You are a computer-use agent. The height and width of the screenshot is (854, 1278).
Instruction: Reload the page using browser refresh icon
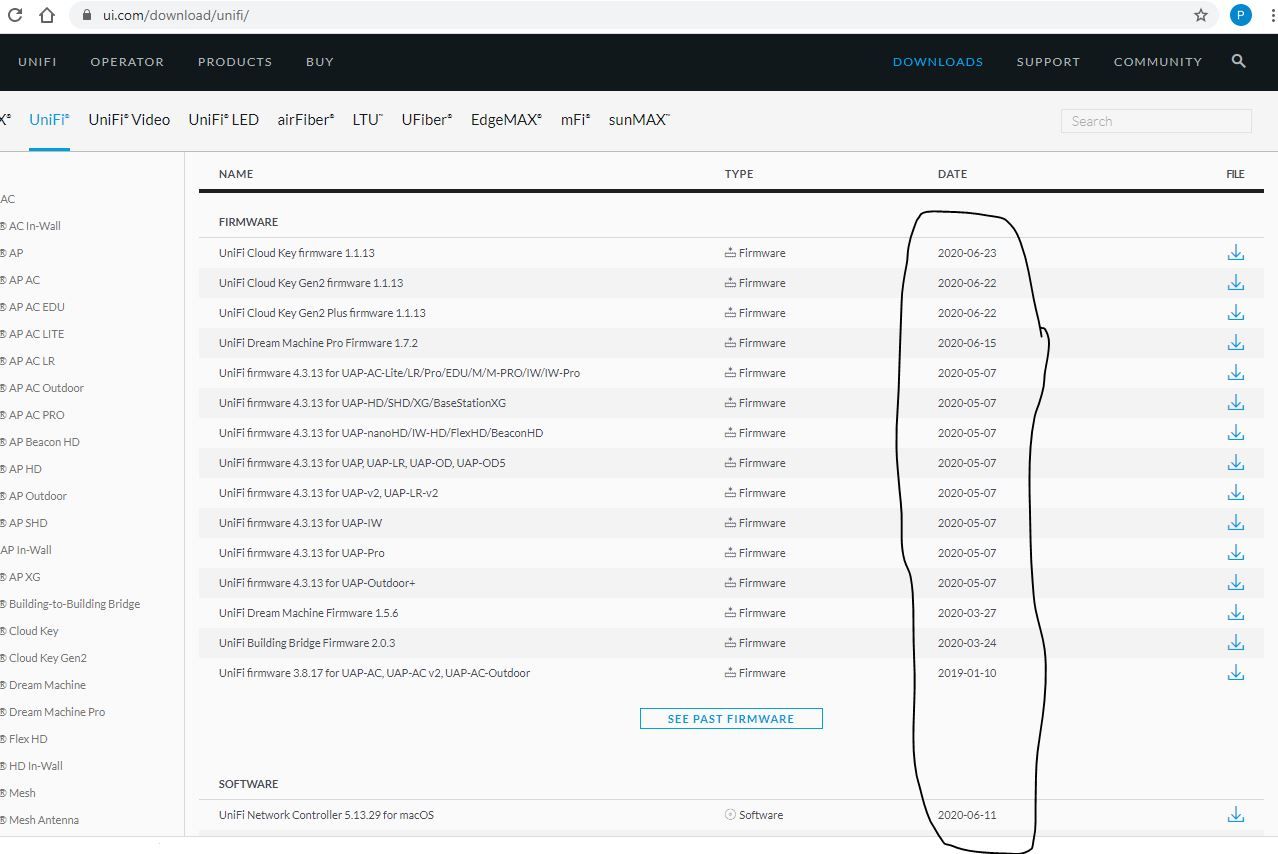[x=15, y=15]
